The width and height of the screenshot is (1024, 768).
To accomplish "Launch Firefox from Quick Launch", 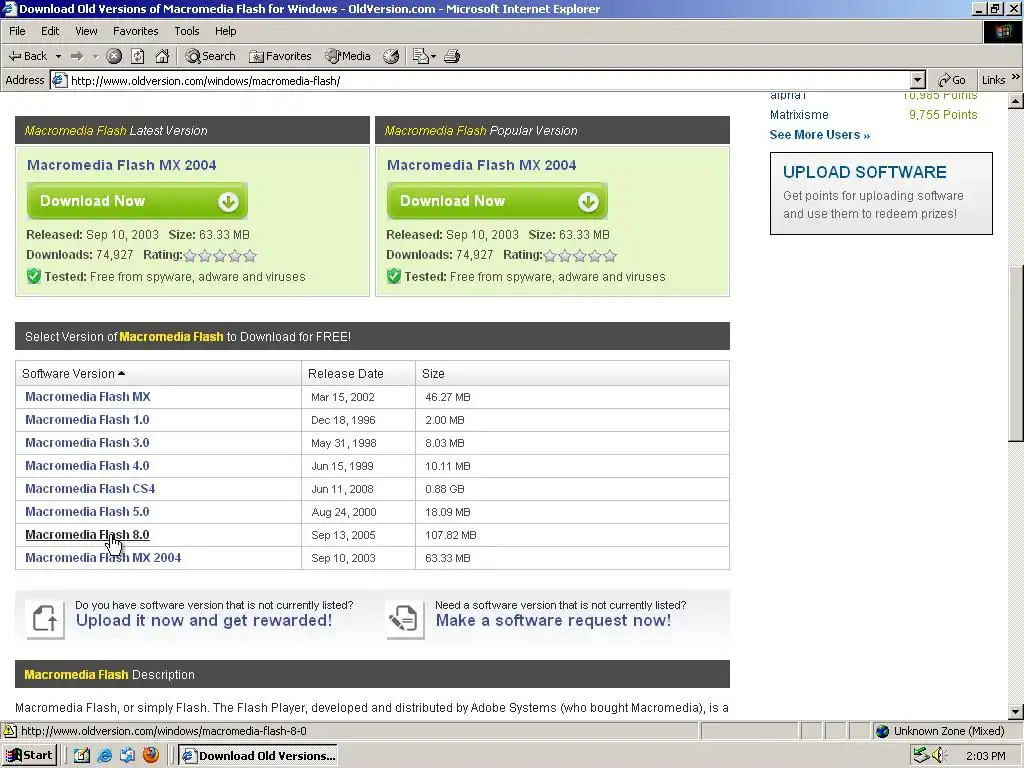I will (x=151, y=755).
